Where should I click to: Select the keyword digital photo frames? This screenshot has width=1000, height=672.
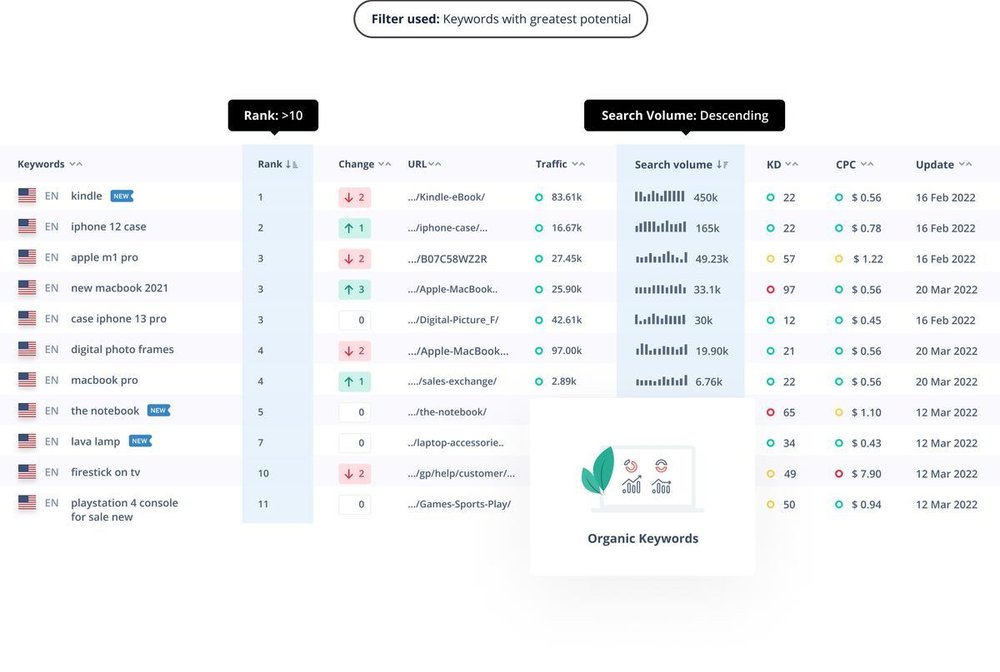[122, 349]
